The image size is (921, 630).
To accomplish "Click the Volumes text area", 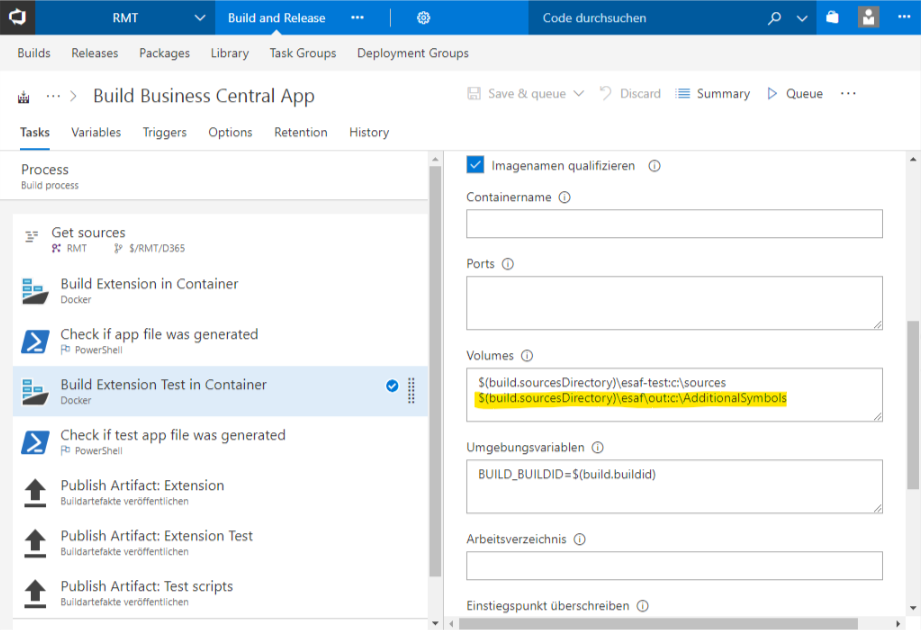I will coord(674,395).
